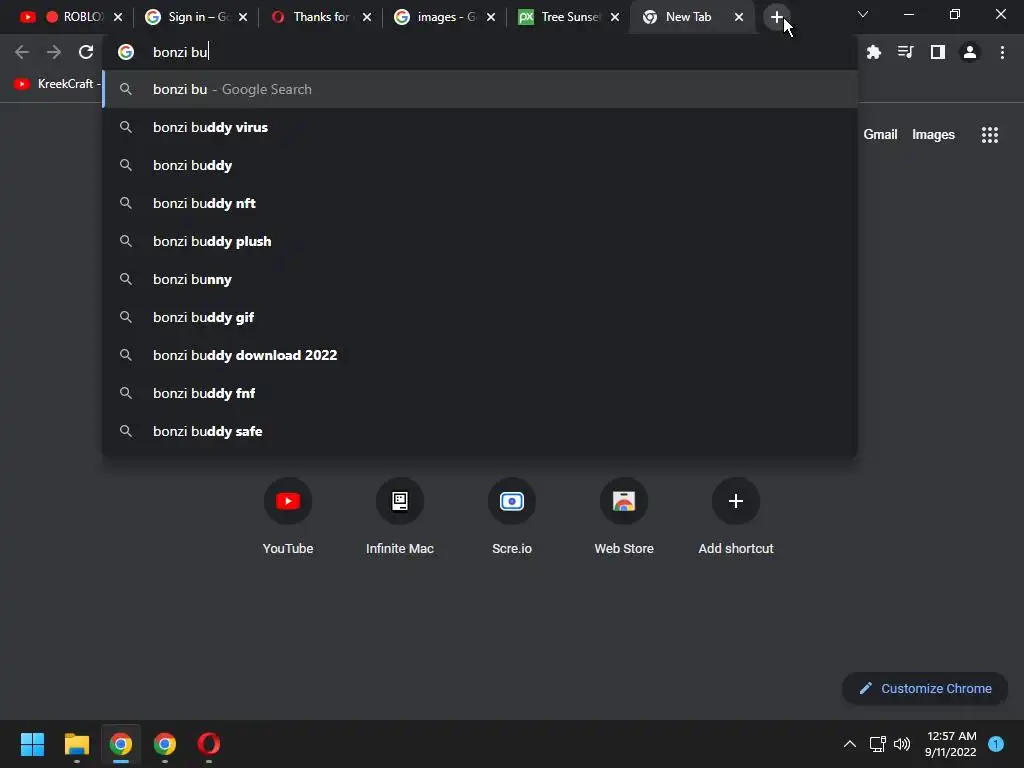Select suggestion 'bonzi buddy gif'
The width and height of the screenshot is (1024, 768).
click(480, 317)
